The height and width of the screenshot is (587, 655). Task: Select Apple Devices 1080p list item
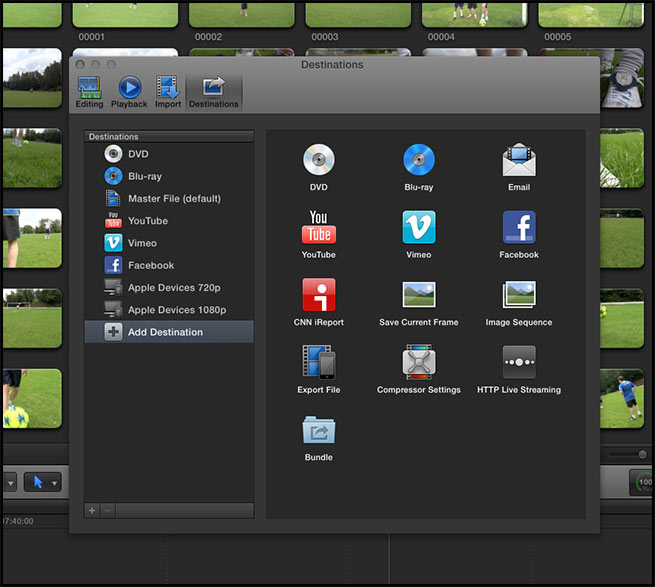click(169, 310)
